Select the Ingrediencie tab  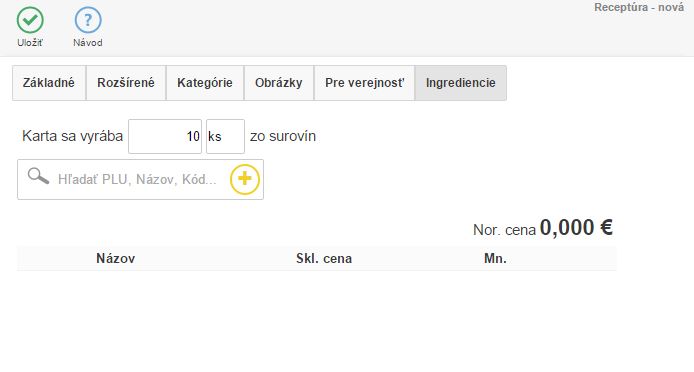coord(460,83)
